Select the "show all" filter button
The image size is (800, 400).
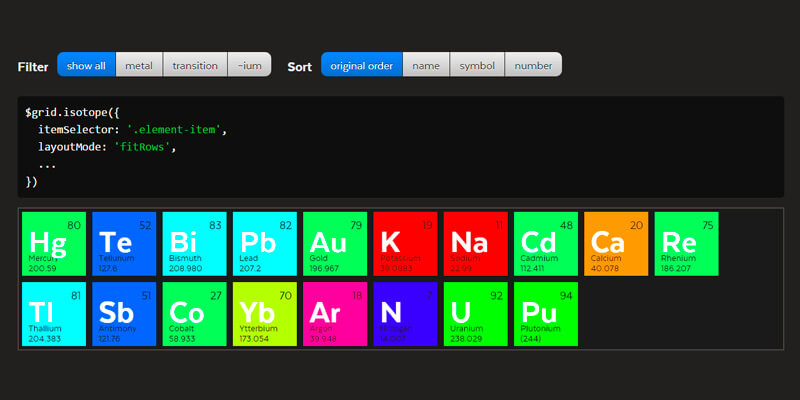(86, 65)
